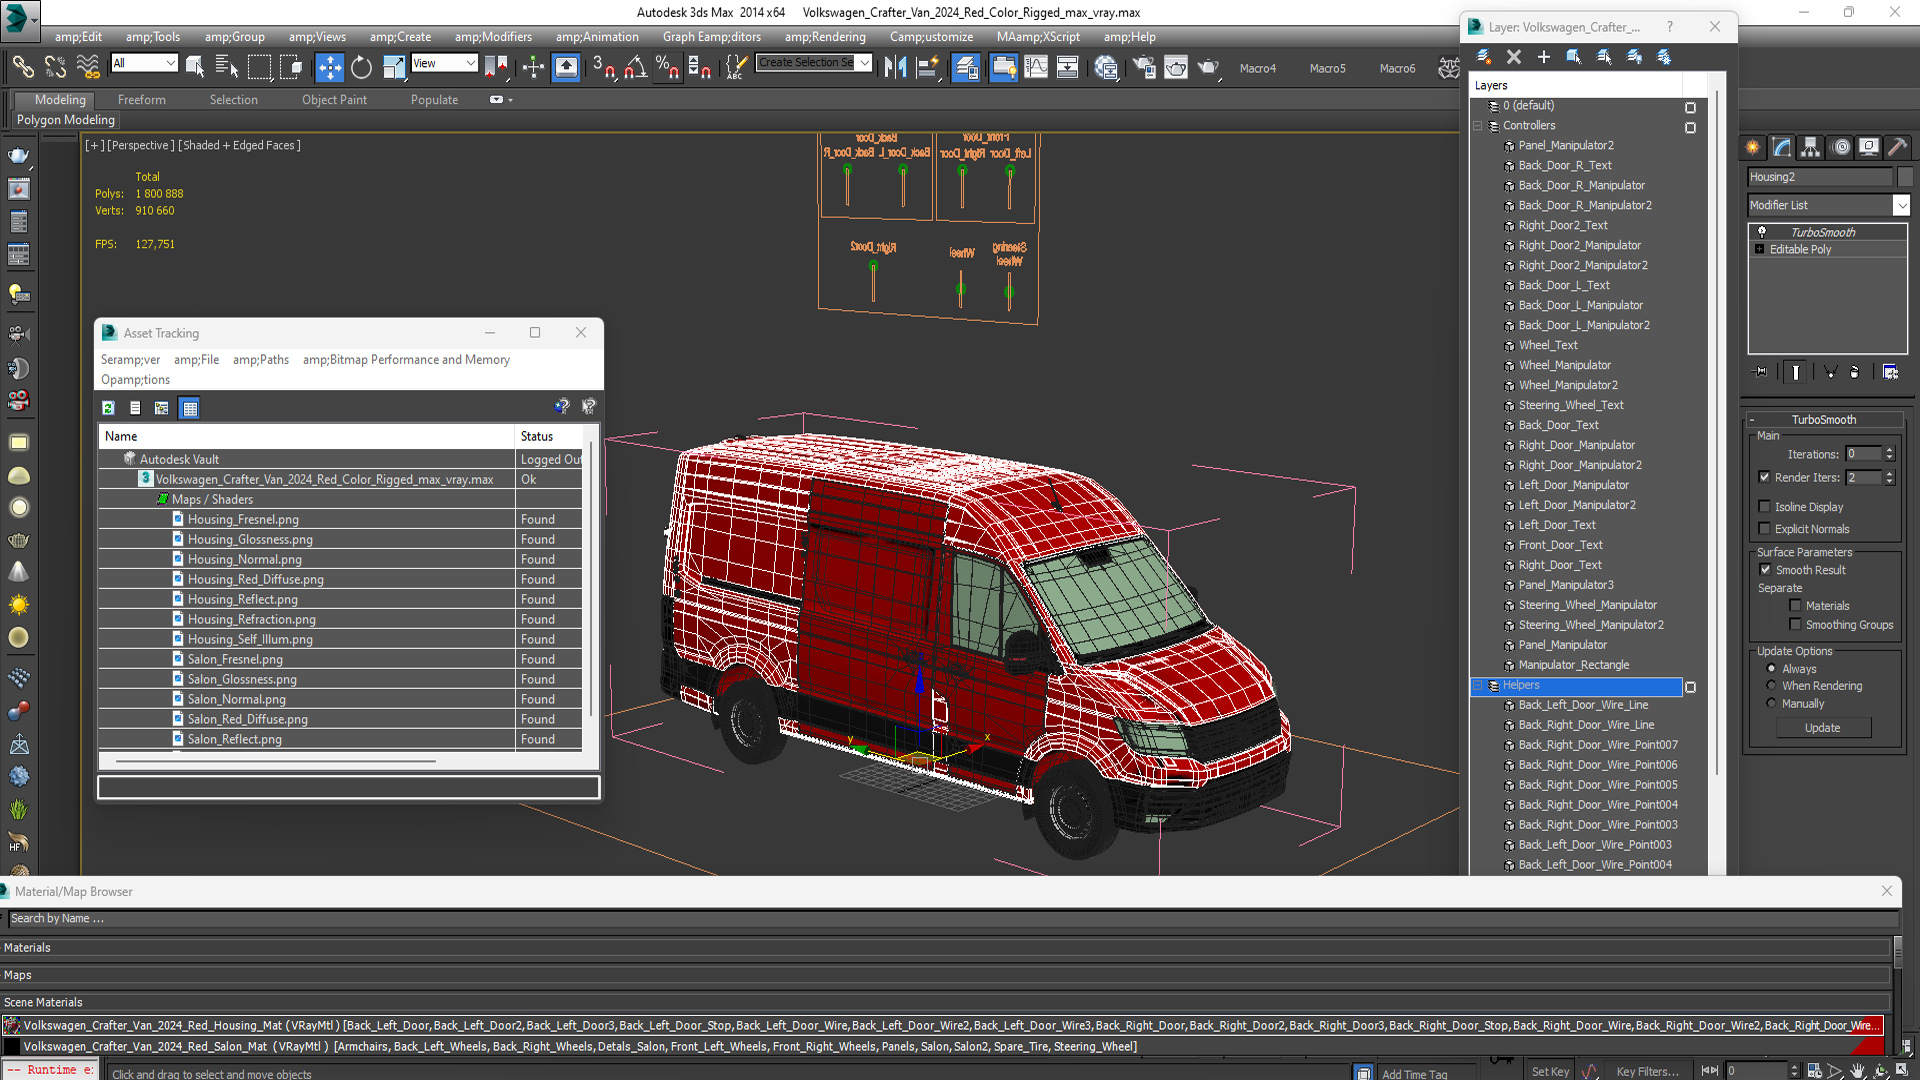Open Asset Tracking Paths menu

click(261, 360)
